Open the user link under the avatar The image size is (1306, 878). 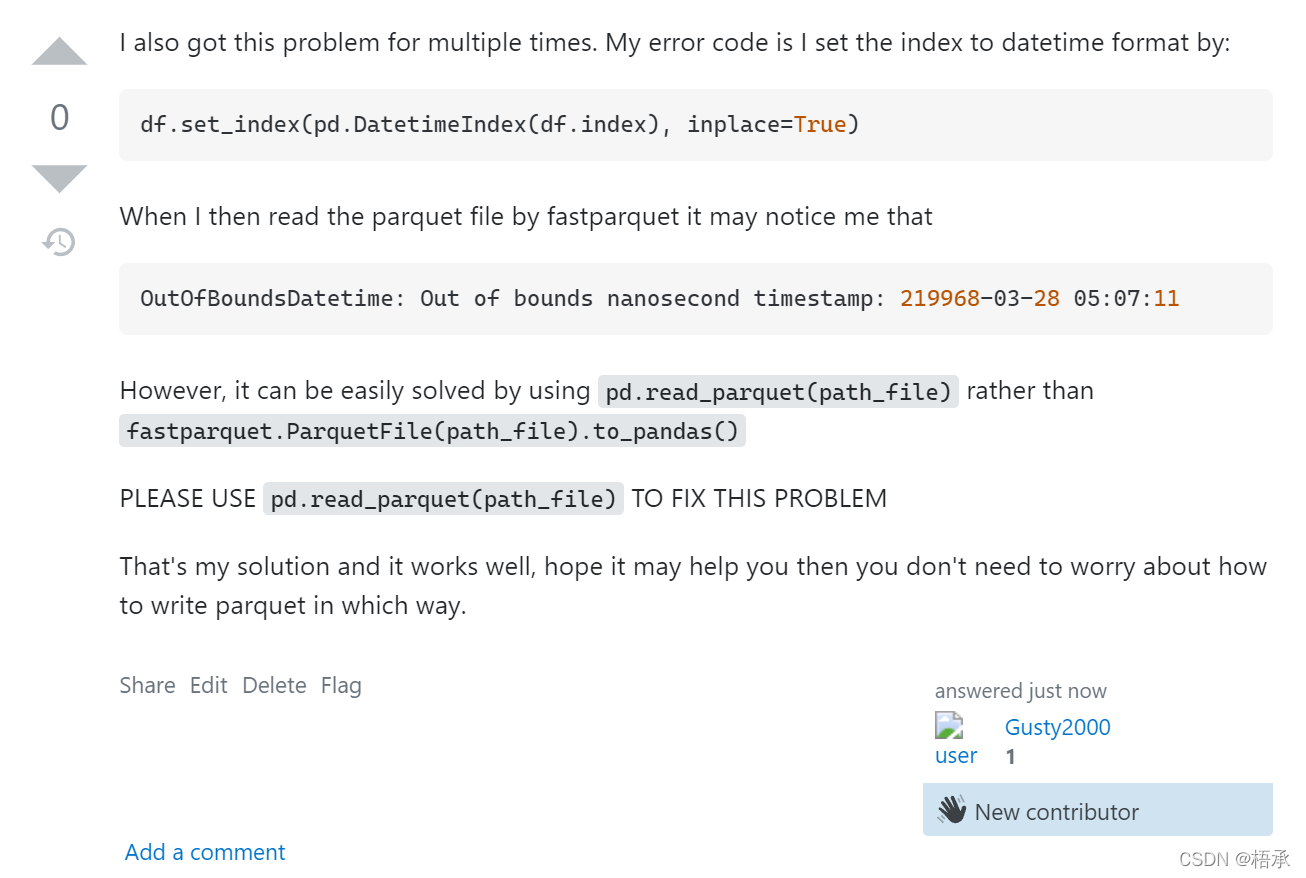tap(955, 755)
